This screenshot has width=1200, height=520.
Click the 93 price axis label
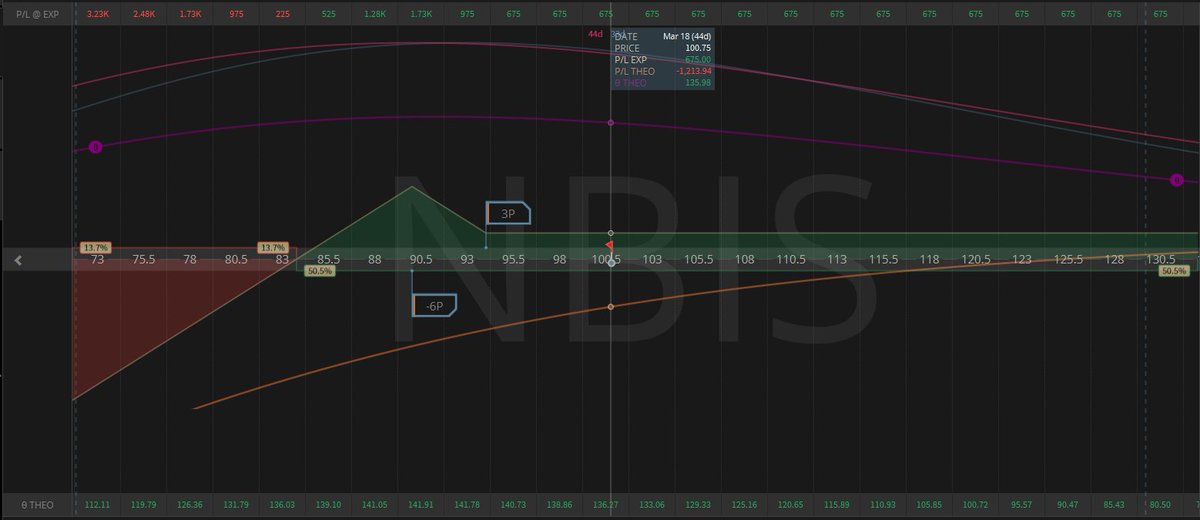coord(467,260)
